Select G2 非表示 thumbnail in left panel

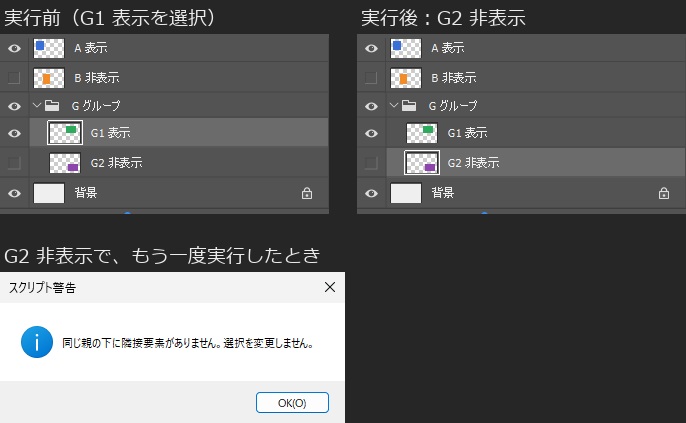tap(65, 163)
